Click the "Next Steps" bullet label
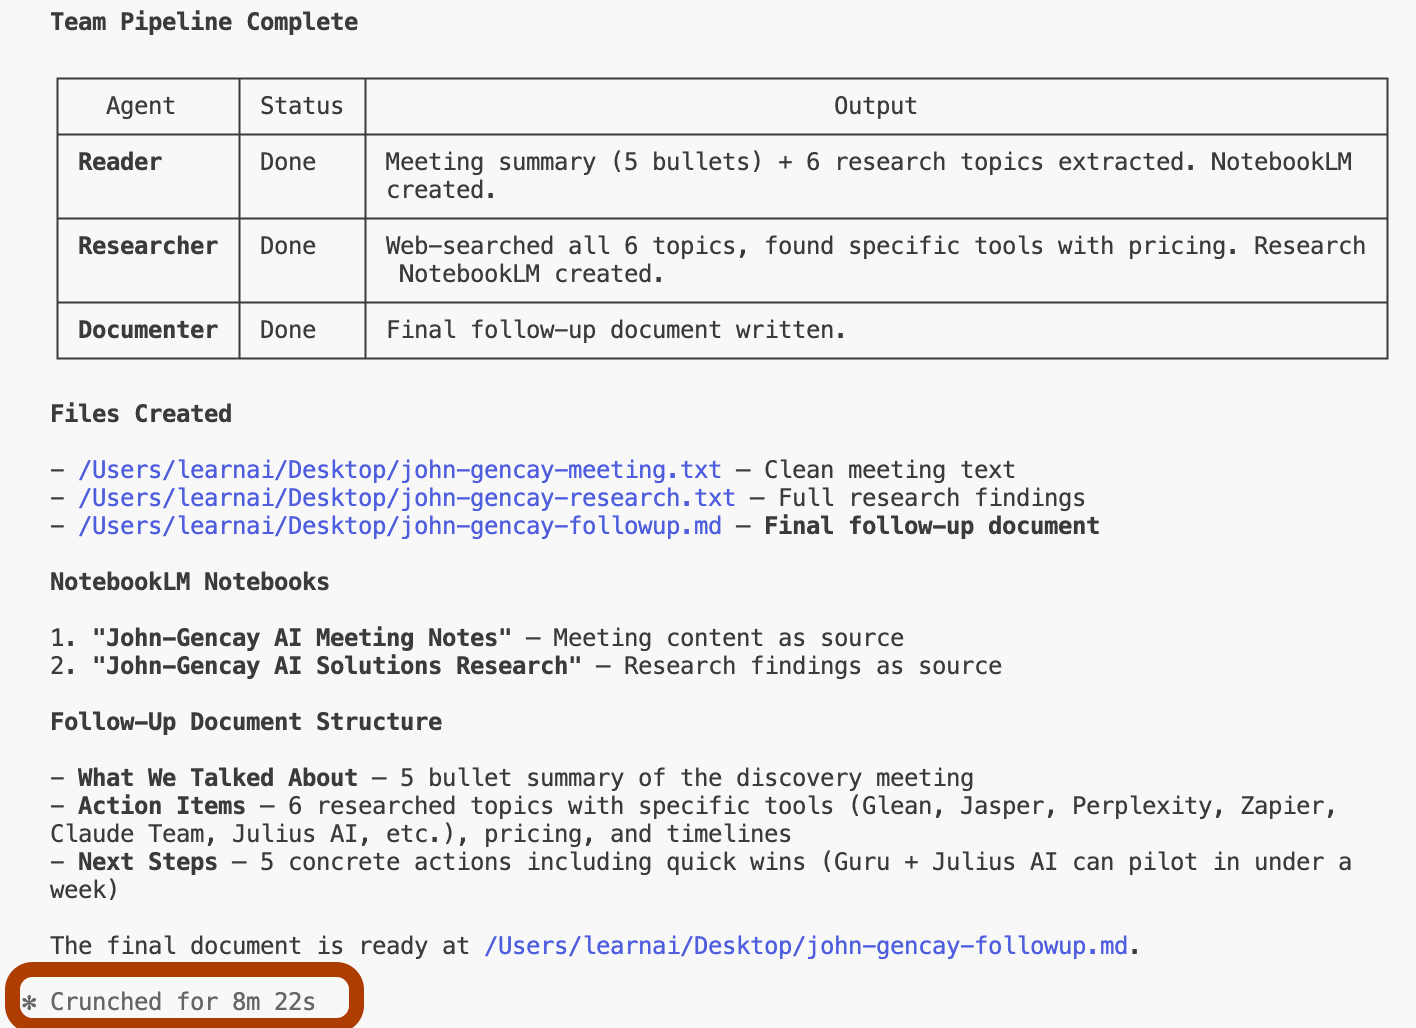This screenshot has height=1028, width=1416. [148, 862]
